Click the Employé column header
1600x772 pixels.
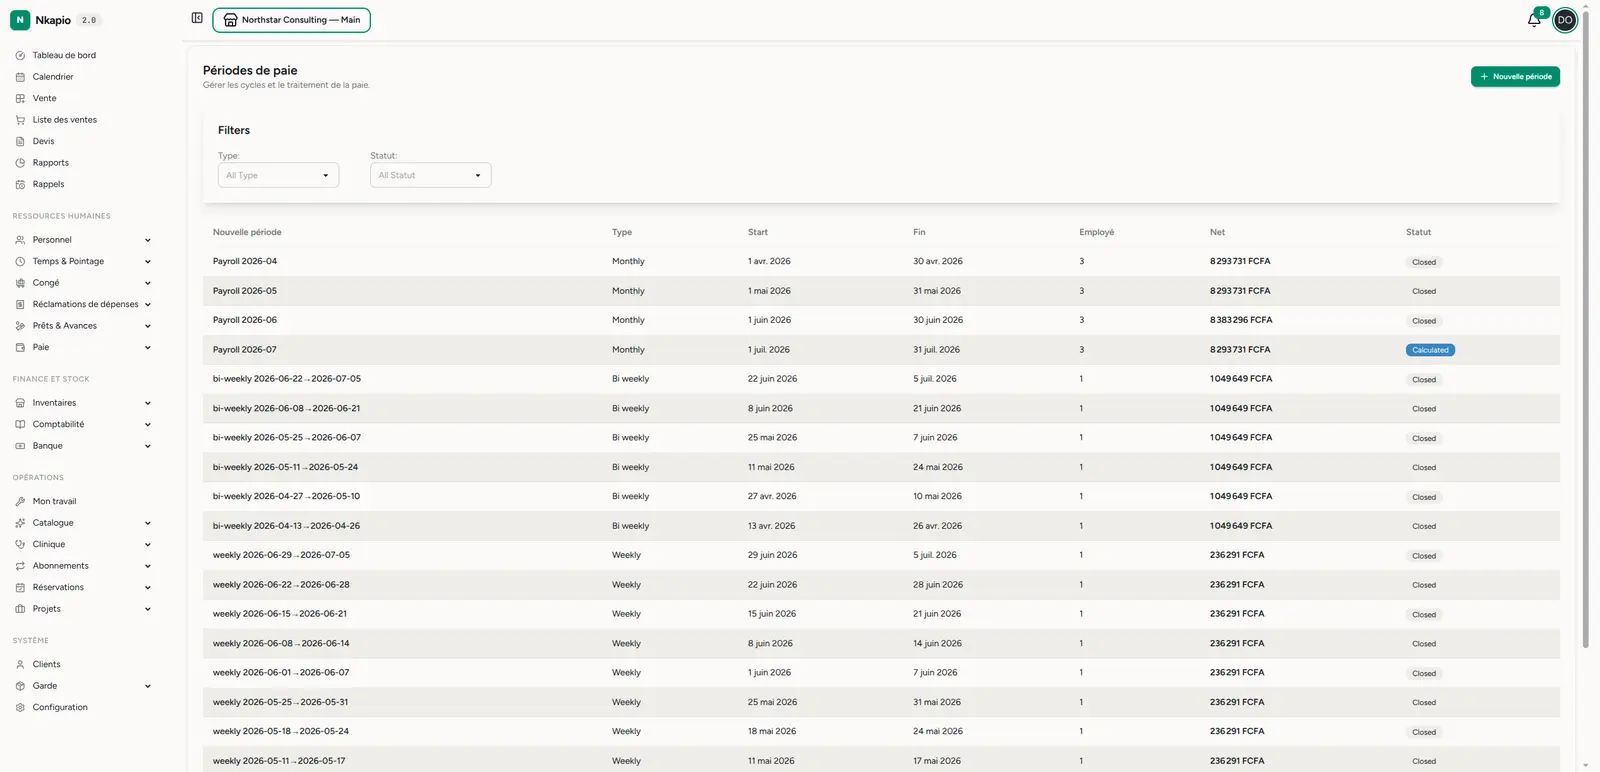[x=1096, y=232]
